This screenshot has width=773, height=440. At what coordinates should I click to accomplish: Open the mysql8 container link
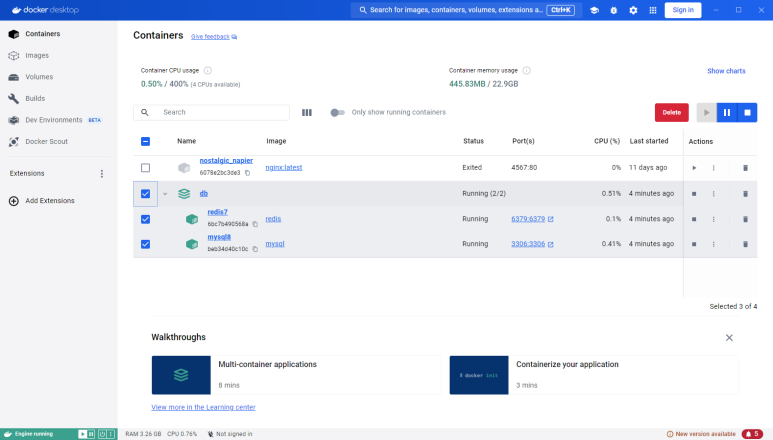pyautogui.click(x=219, y=237)
